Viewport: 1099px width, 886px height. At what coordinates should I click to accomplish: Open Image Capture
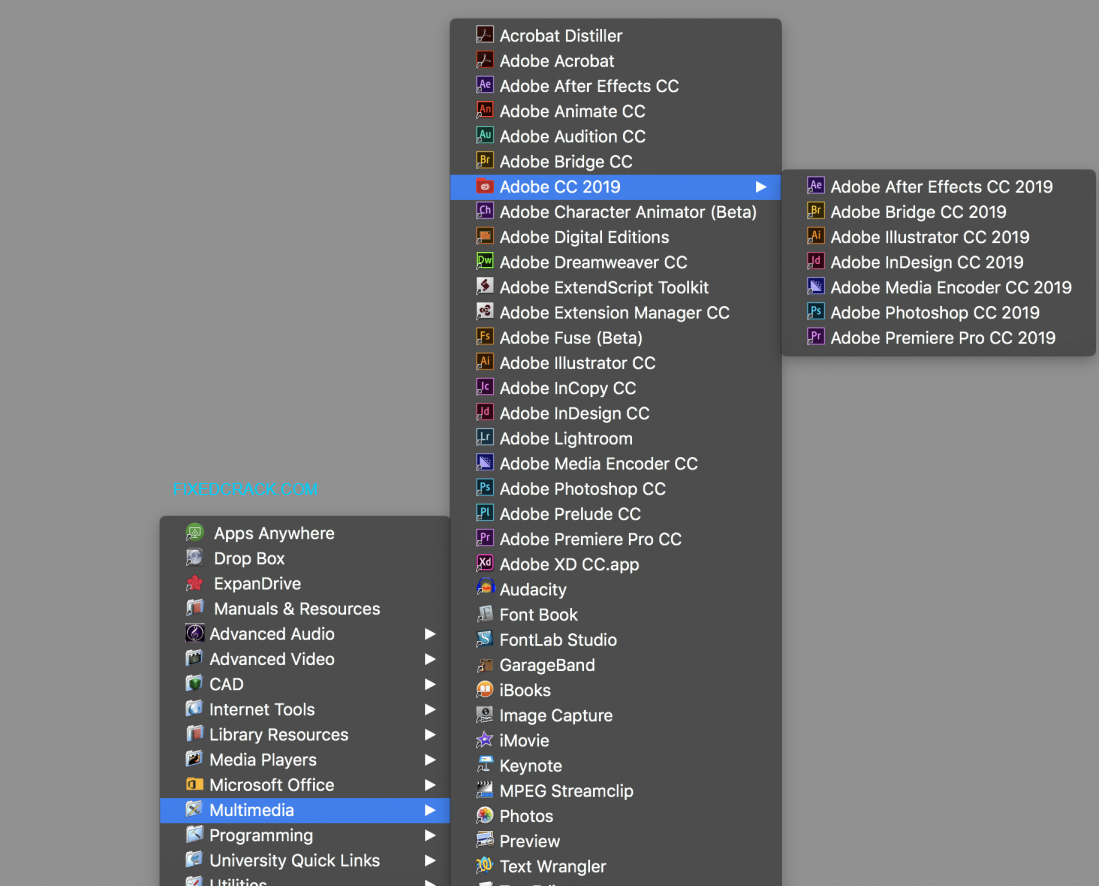click(x=615, y=716)
